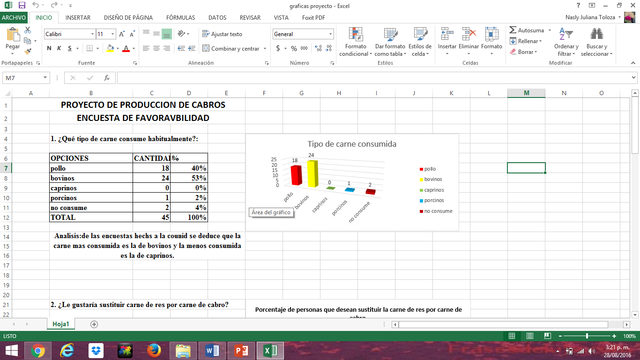Open the REVISAR tab

click(x=250, y=18)
